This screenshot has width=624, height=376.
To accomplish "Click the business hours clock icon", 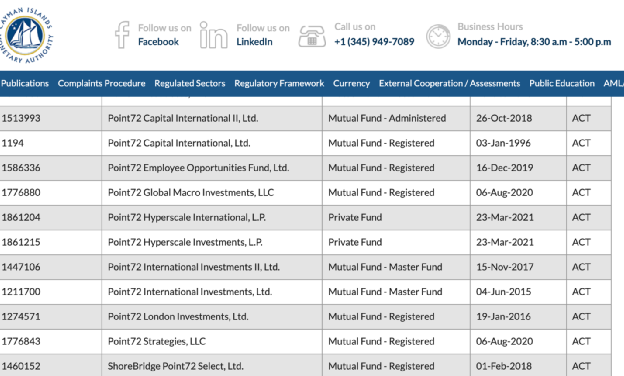I will coord(438,36).
